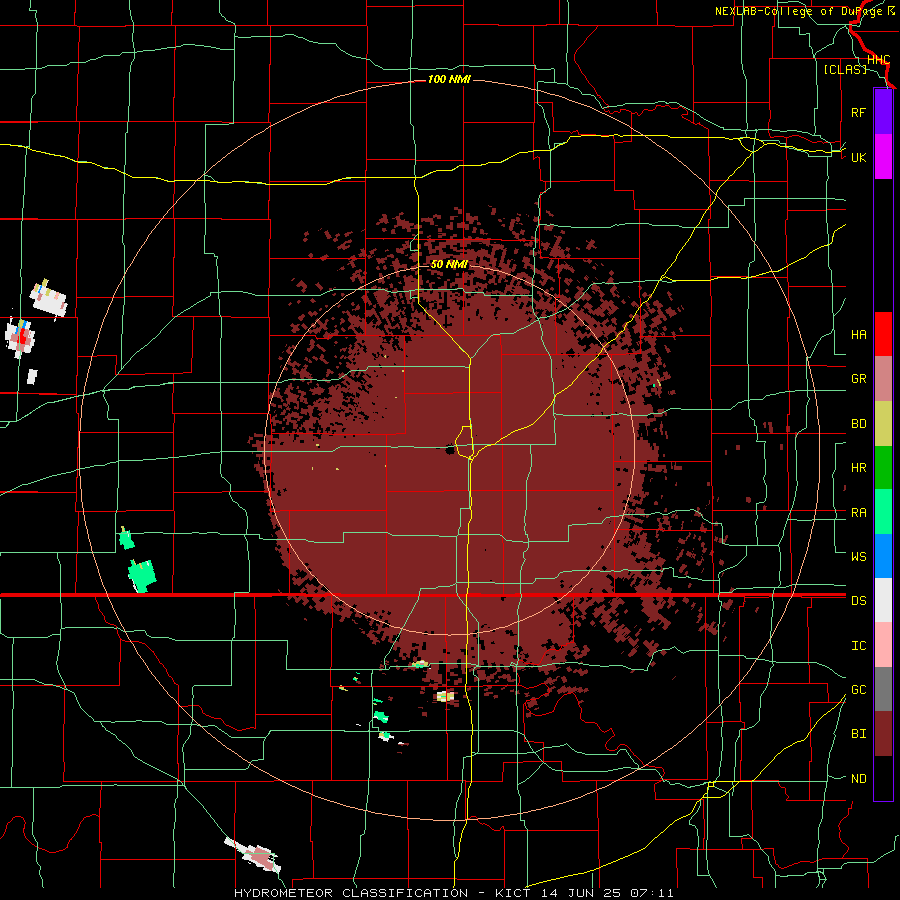
Task: Click the GR legend label
Action: (x=858, y=379)
